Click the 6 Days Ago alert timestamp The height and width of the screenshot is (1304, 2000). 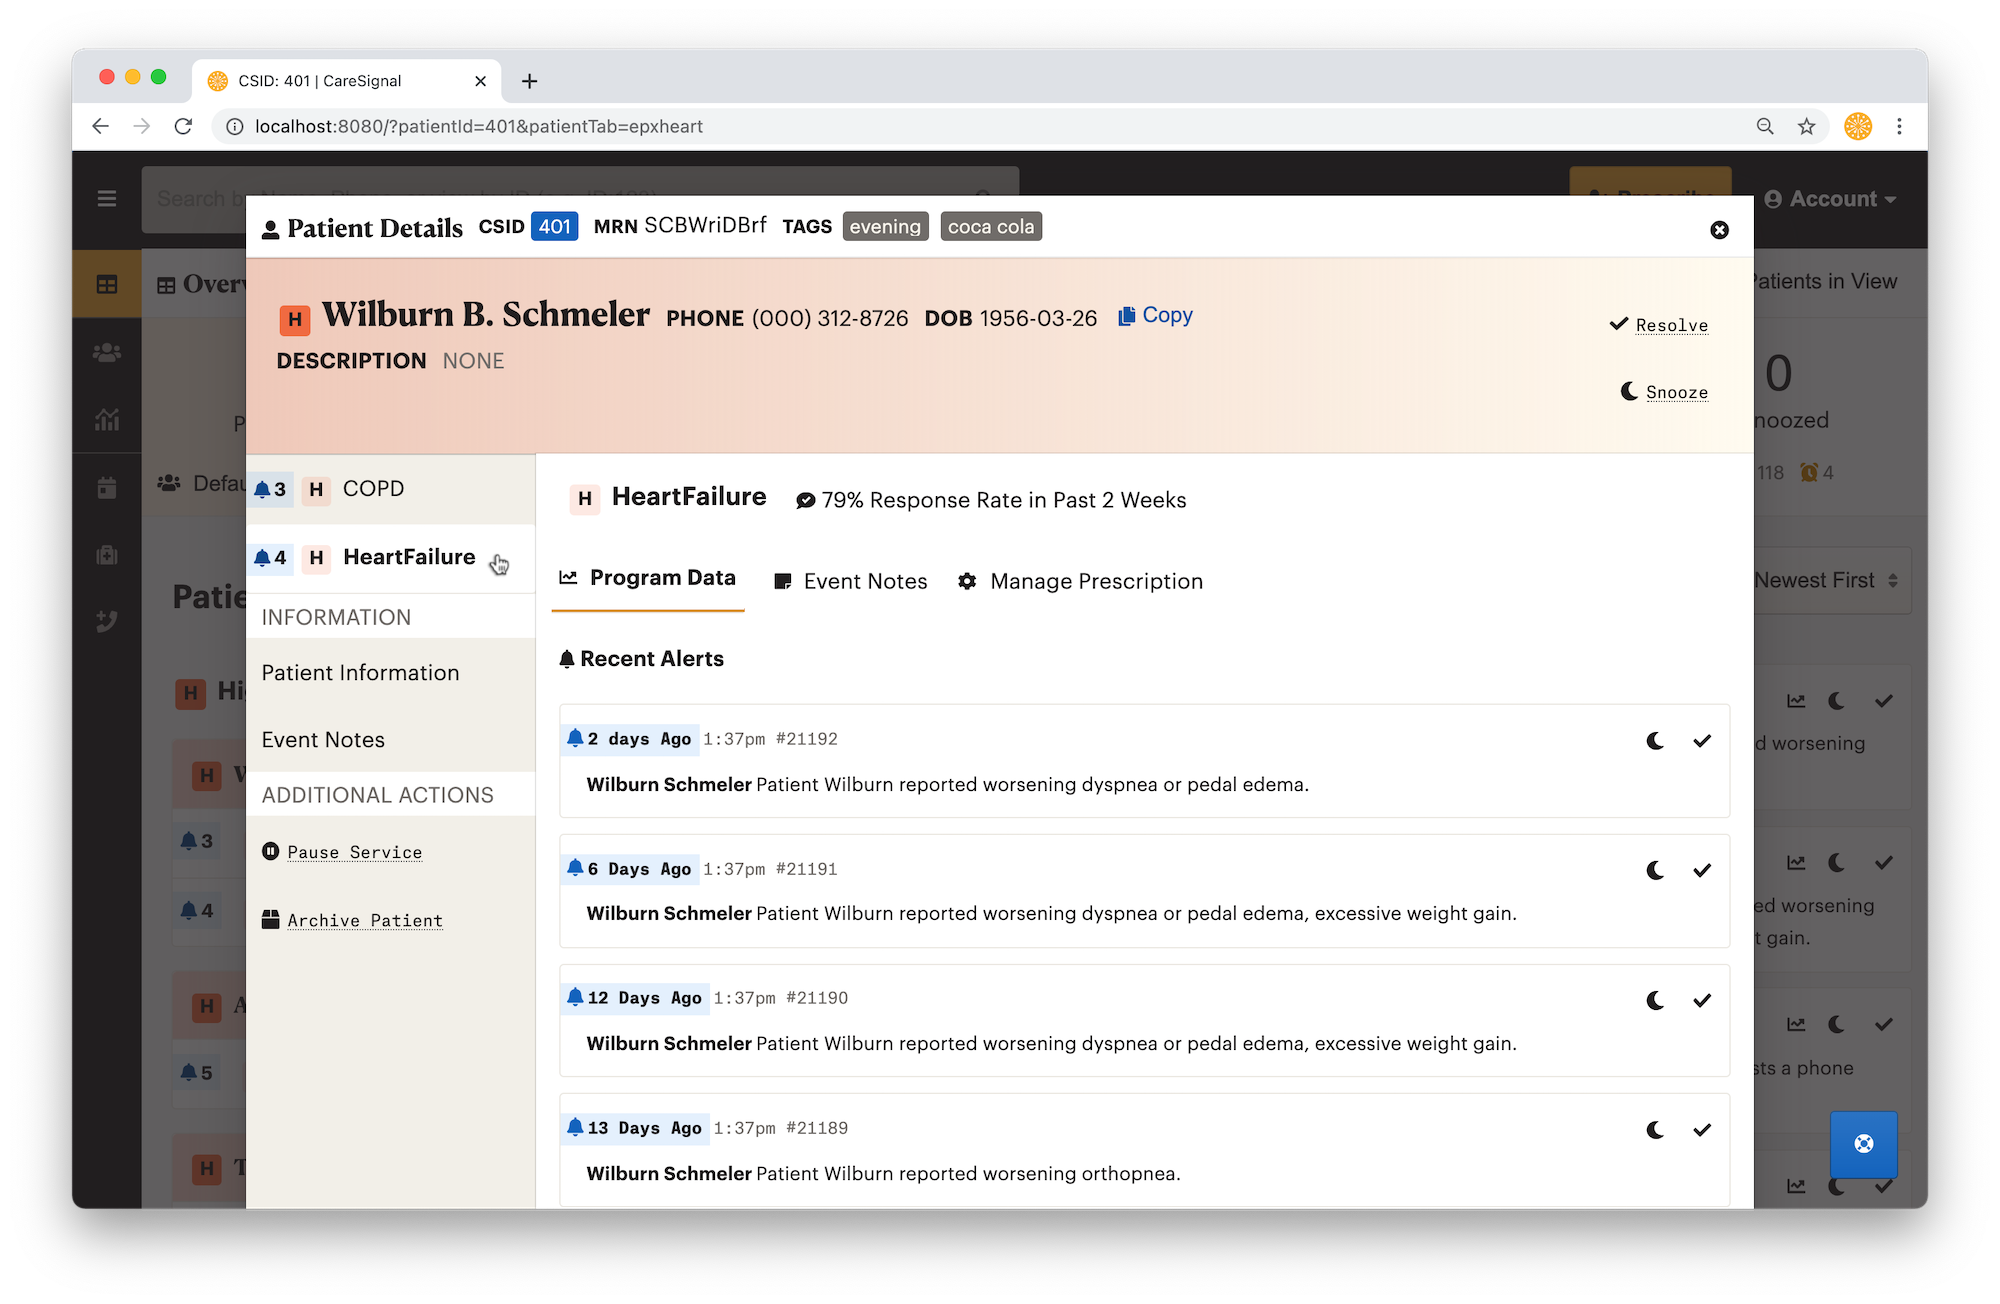pos(639,869)
